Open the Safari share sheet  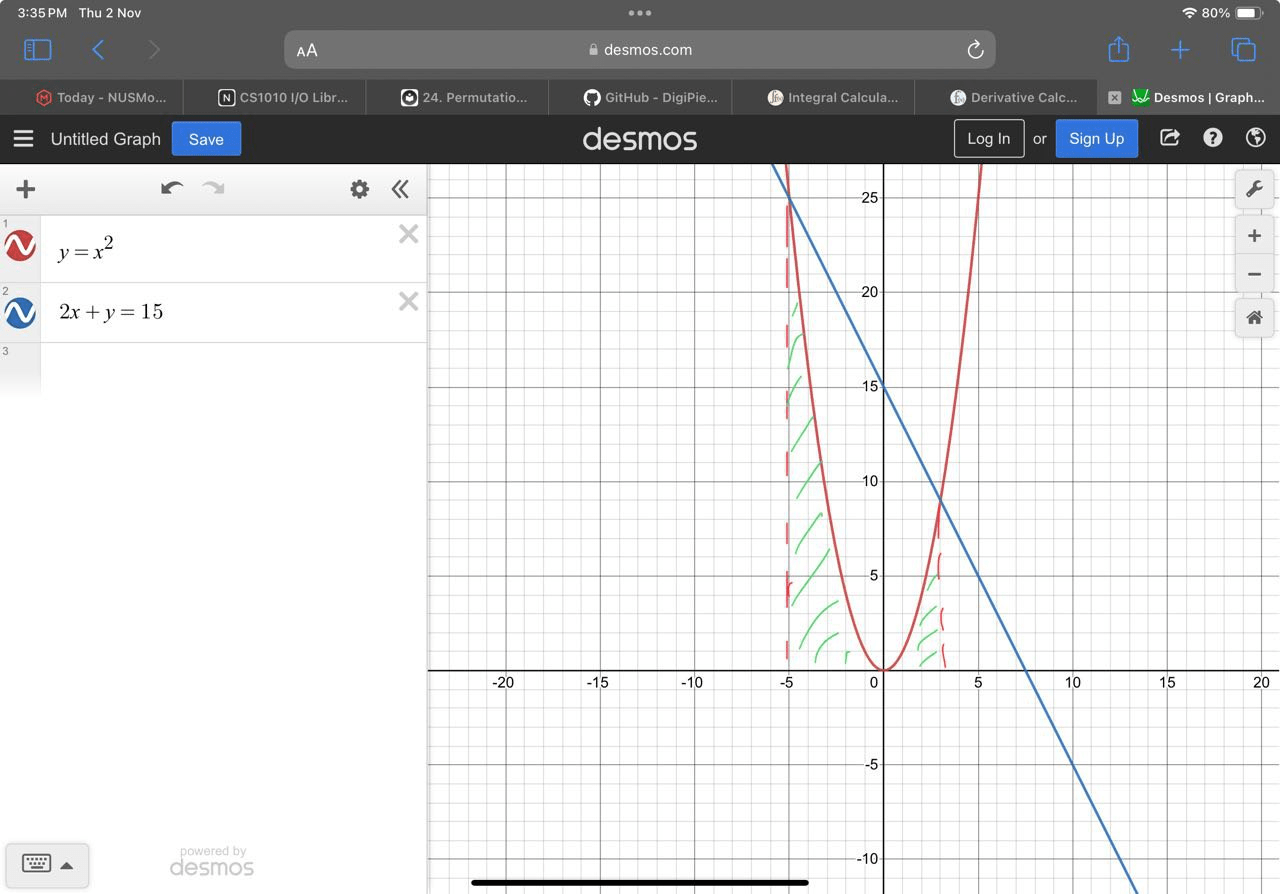pyautogui.click(x=1119, y=49)
